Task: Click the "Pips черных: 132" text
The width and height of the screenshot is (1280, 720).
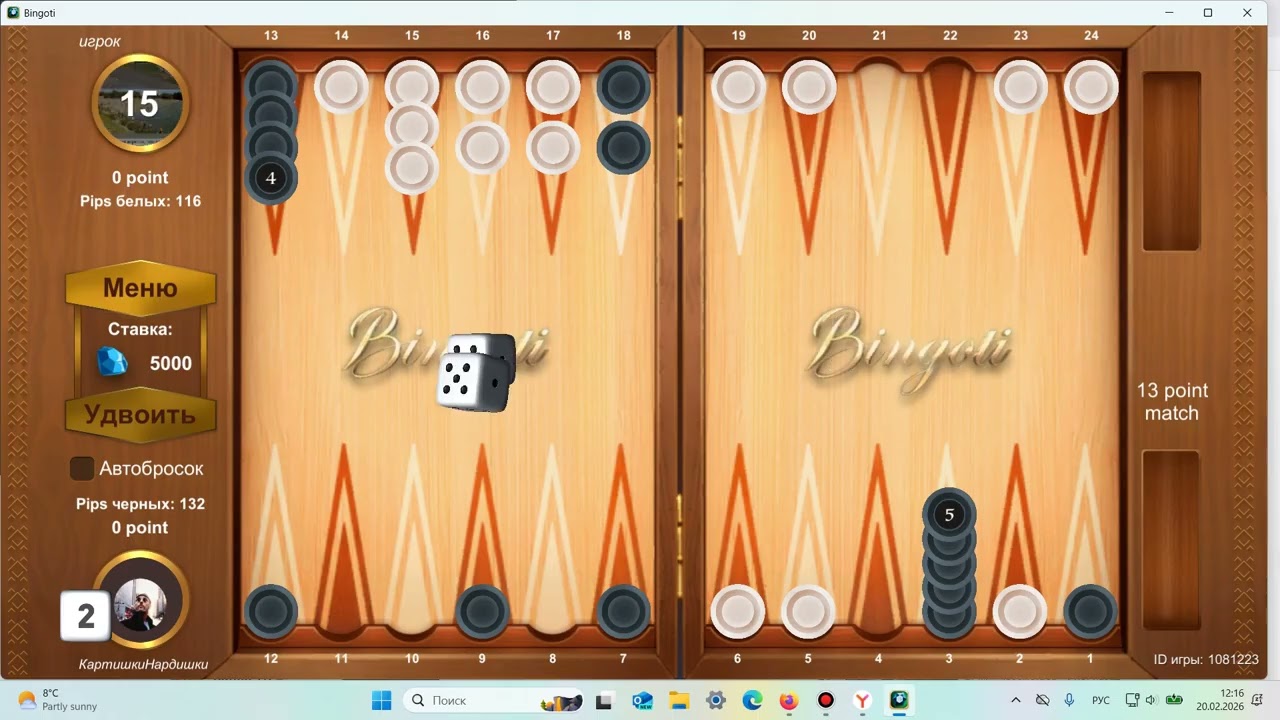Action: coord(140,504)
